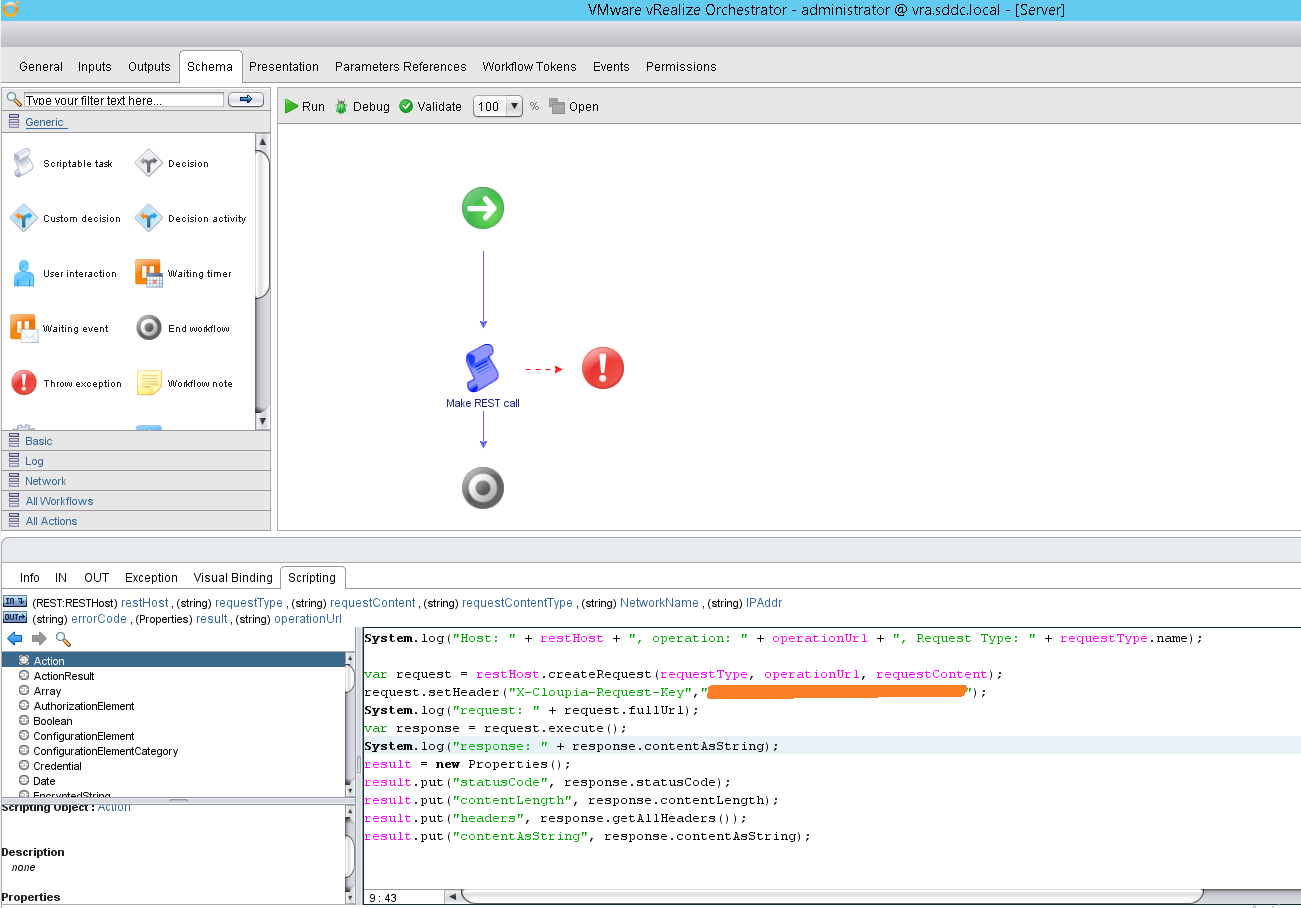Screen dimensions: 1301x908
Task: Run the workflow
Action: 304,106
